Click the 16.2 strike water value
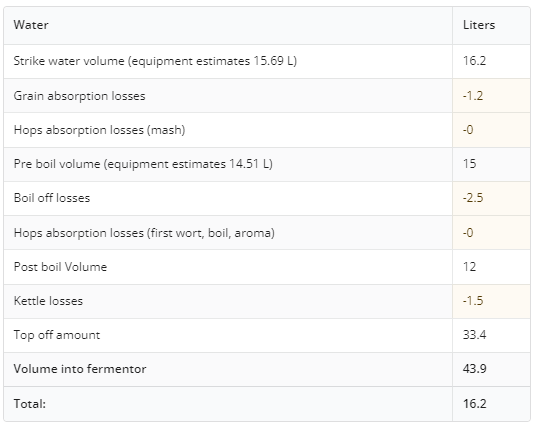The image size is (537, 430). point(474,61)
